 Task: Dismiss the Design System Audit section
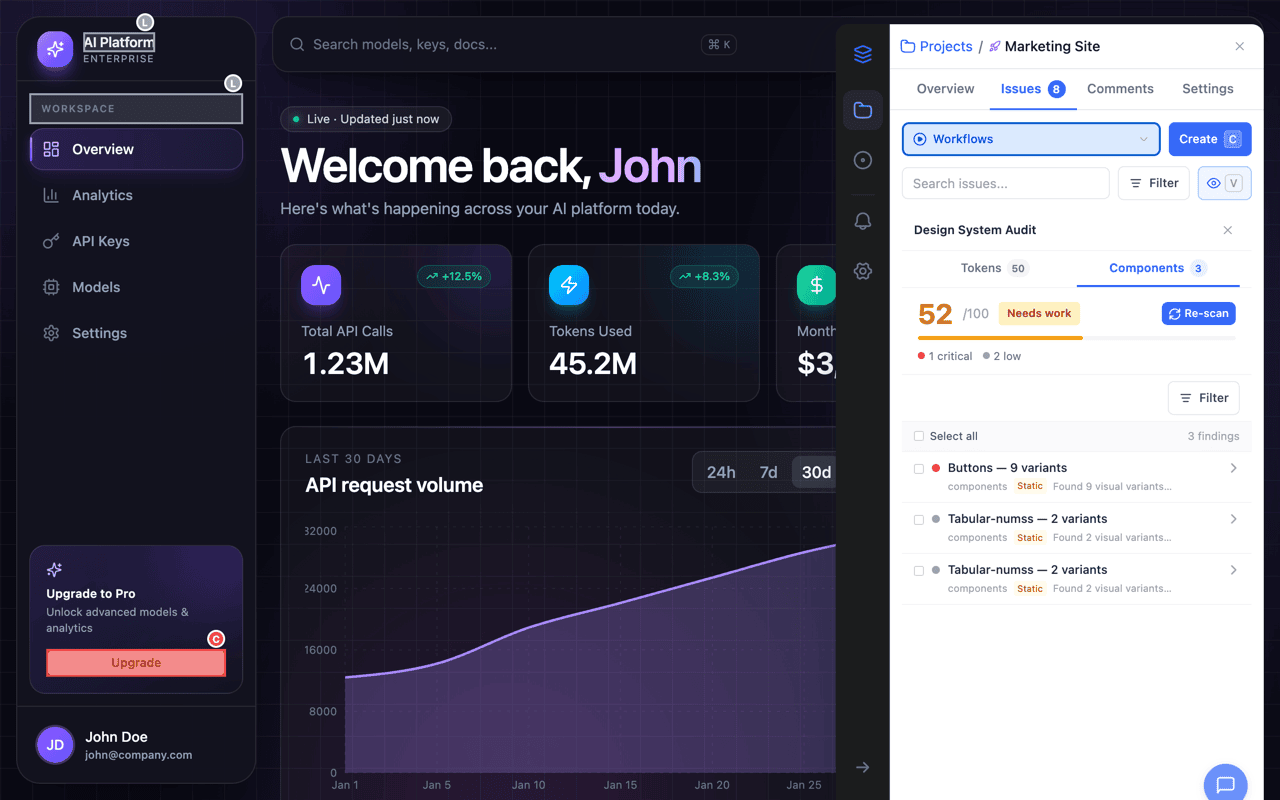[x=1228, y=230]
